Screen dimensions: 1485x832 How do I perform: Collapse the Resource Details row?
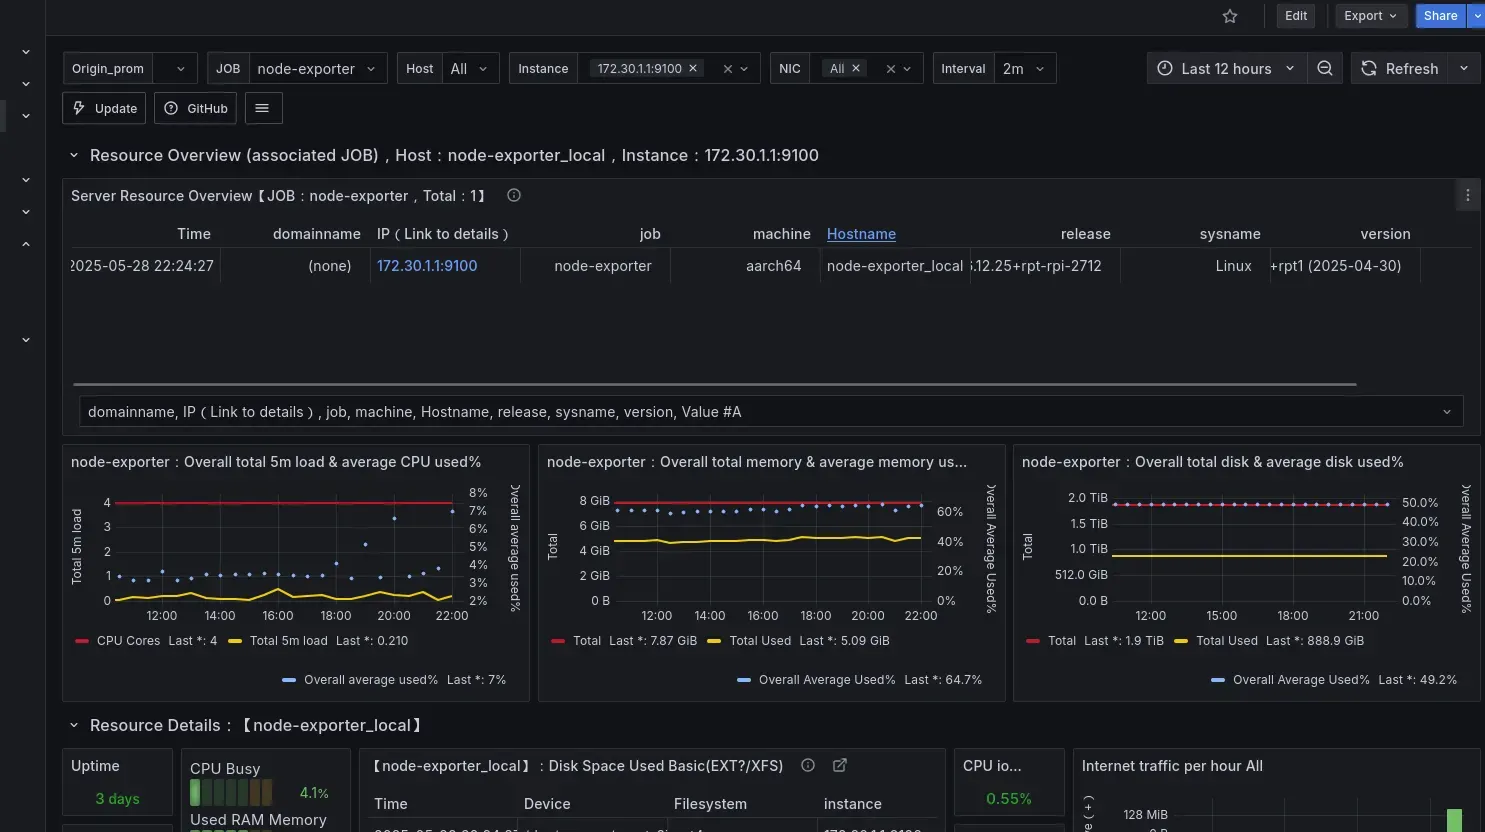coord(74,725)
